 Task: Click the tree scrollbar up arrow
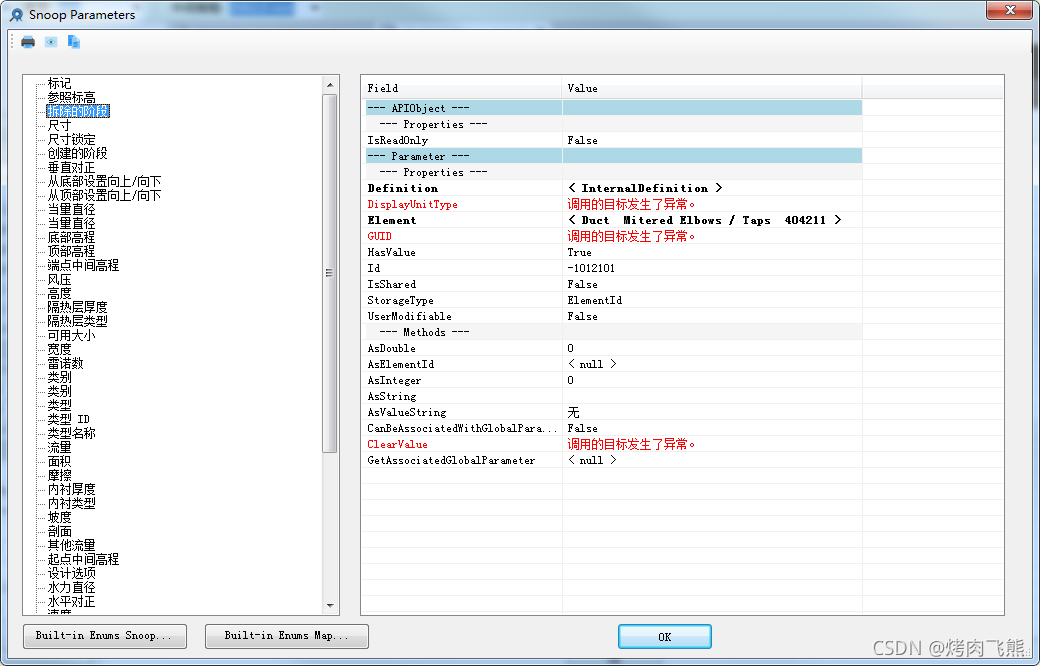(330, 85)
